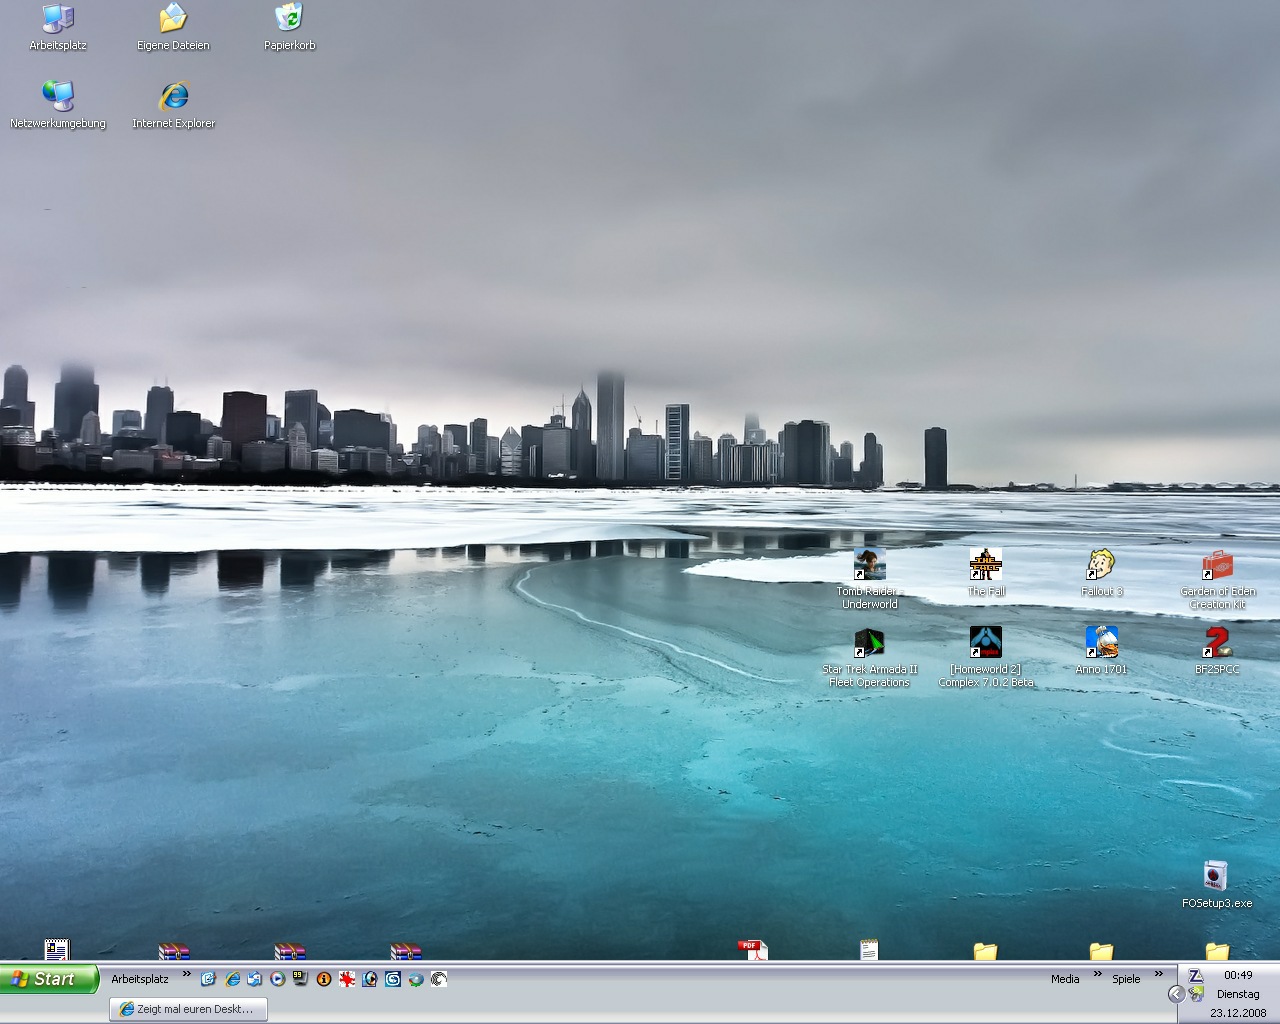The height and width of the screenshot is (1024, 1280).
Task: Click the Internet Explorer desktop shortcut
Action: [173, 98]
